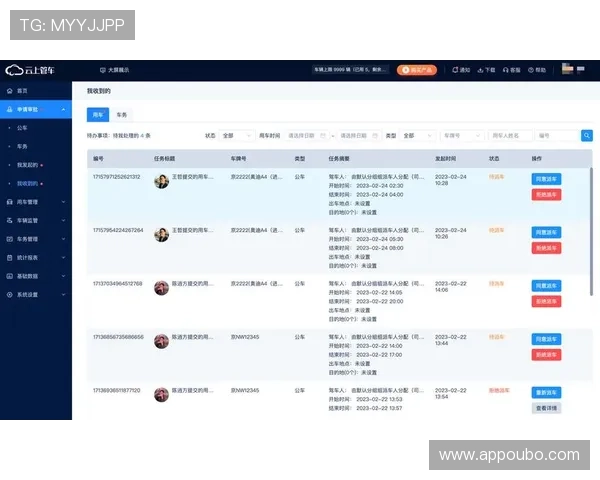Click the 待办事项 pending count text
The height and width of the screenshot is (480, 600).
119,136
